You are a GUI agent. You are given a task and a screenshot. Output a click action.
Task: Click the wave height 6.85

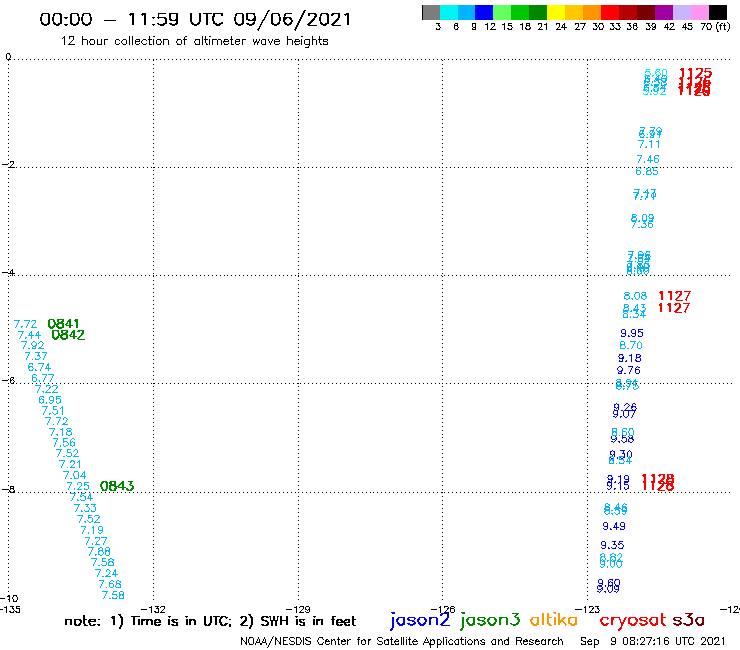point(647,171)
